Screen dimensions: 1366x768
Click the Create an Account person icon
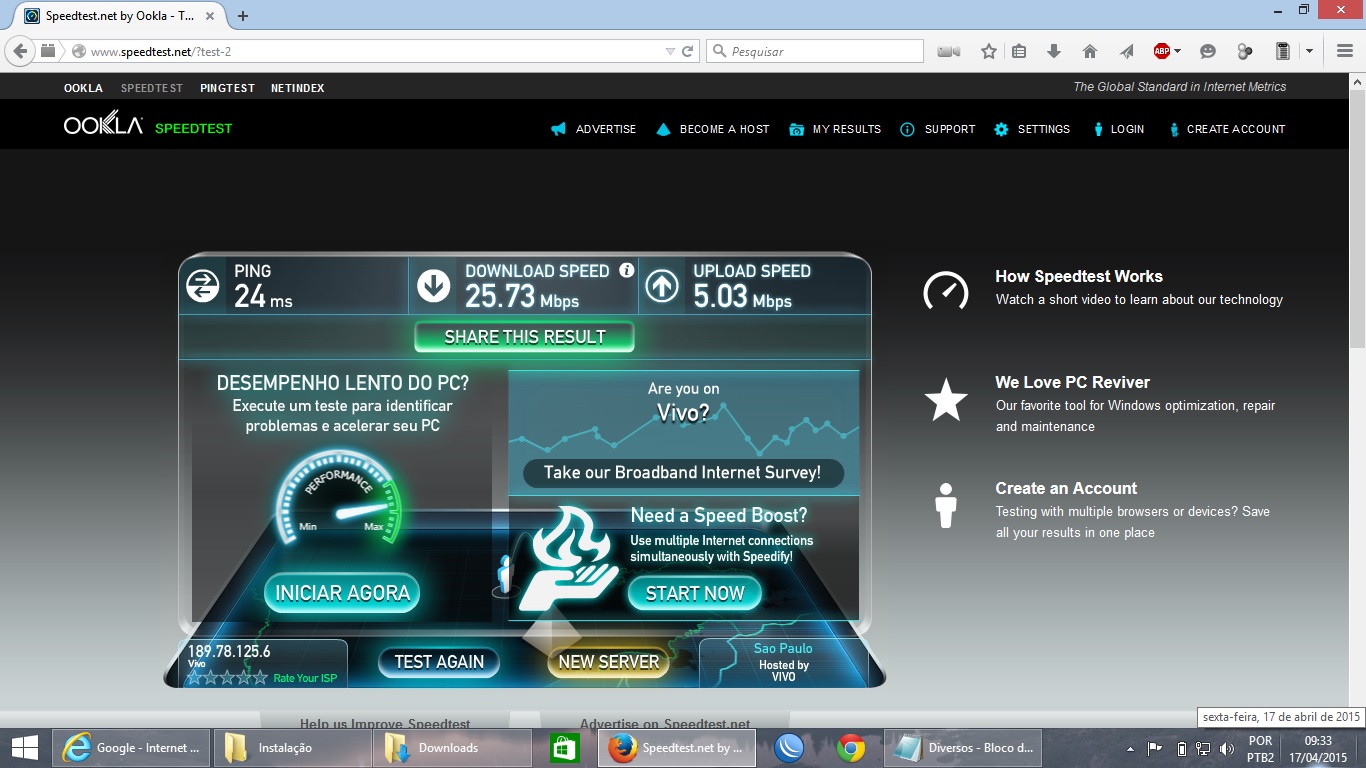tap(945, 506)
